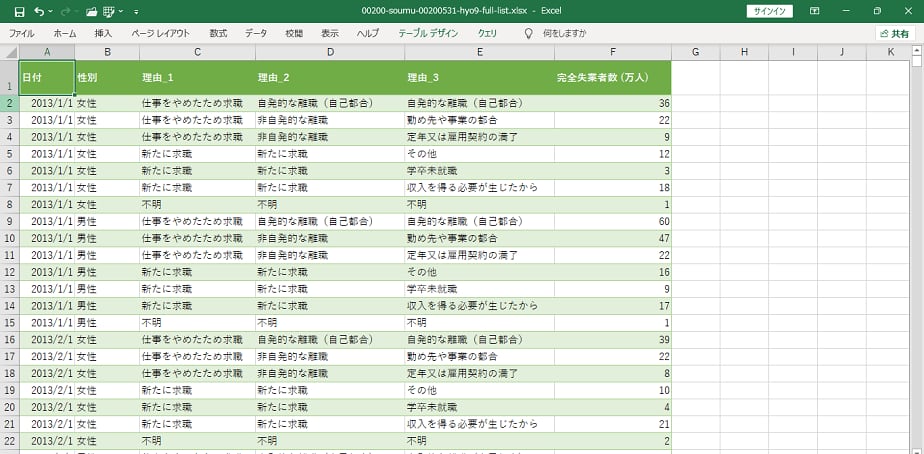Select cell F10 showing 47
Screen dimensions: 924x454
coord(613,239)
